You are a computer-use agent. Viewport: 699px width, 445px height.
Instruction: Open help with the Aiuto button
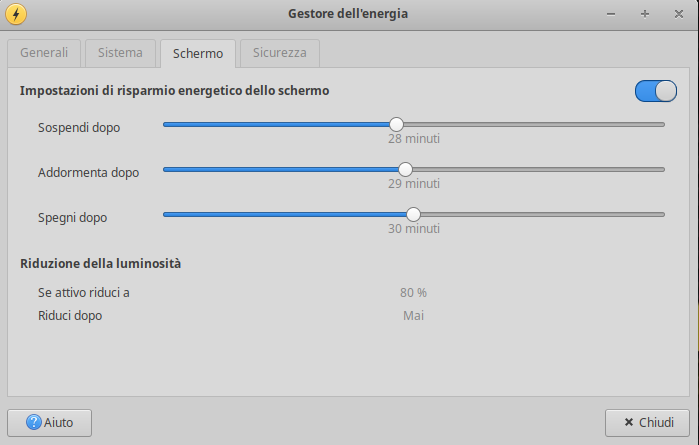pyautogui.click(x=49, y=423)
